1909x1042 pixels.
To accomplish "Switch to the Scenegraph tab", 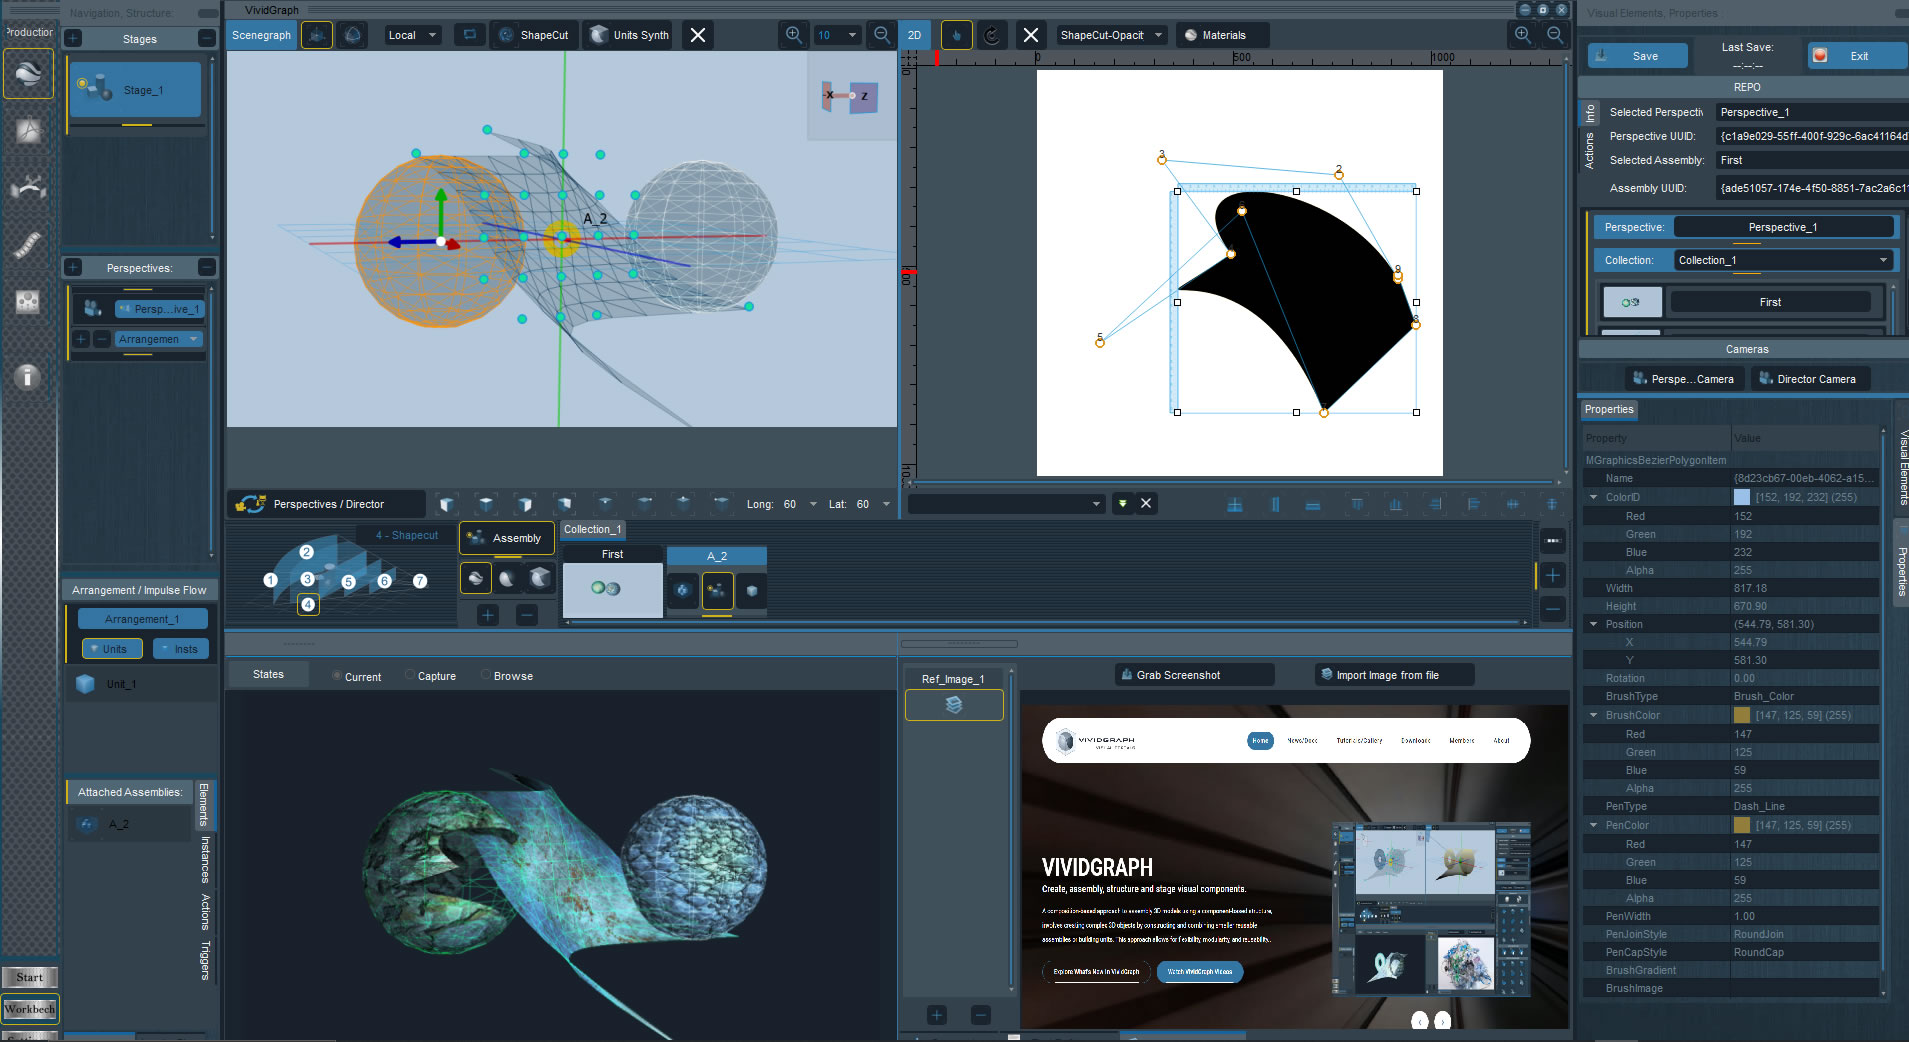I will click(261, 35).
